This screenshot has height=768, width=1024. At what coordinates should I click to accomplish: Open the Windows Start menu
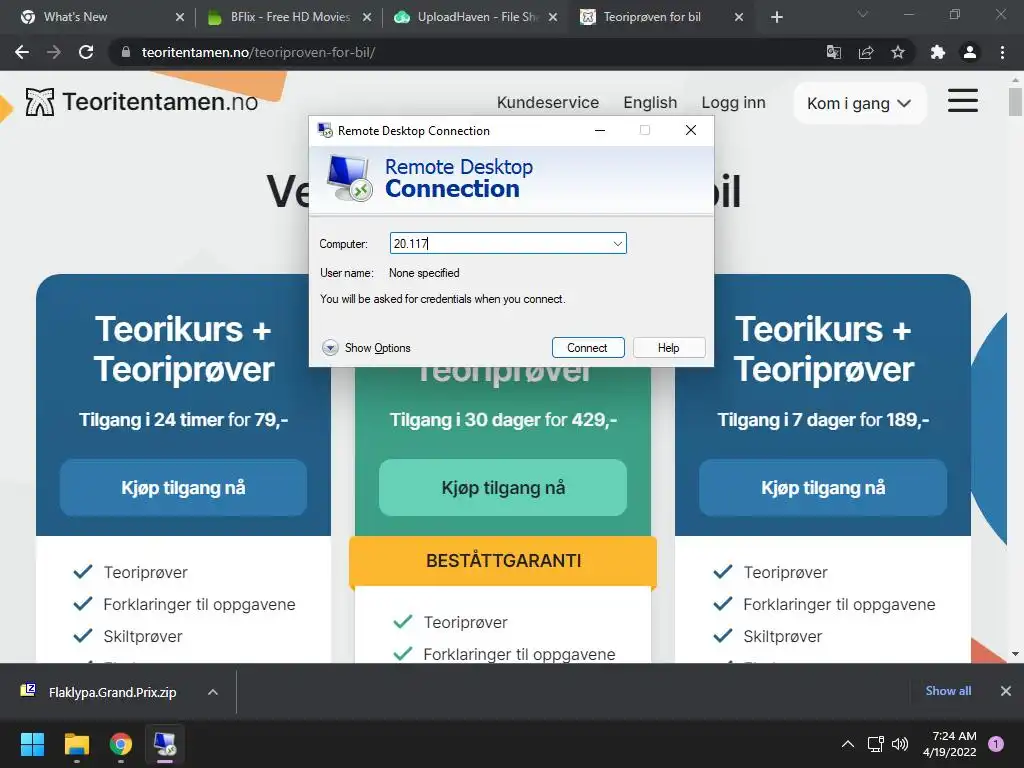click(x=32, y=744)
